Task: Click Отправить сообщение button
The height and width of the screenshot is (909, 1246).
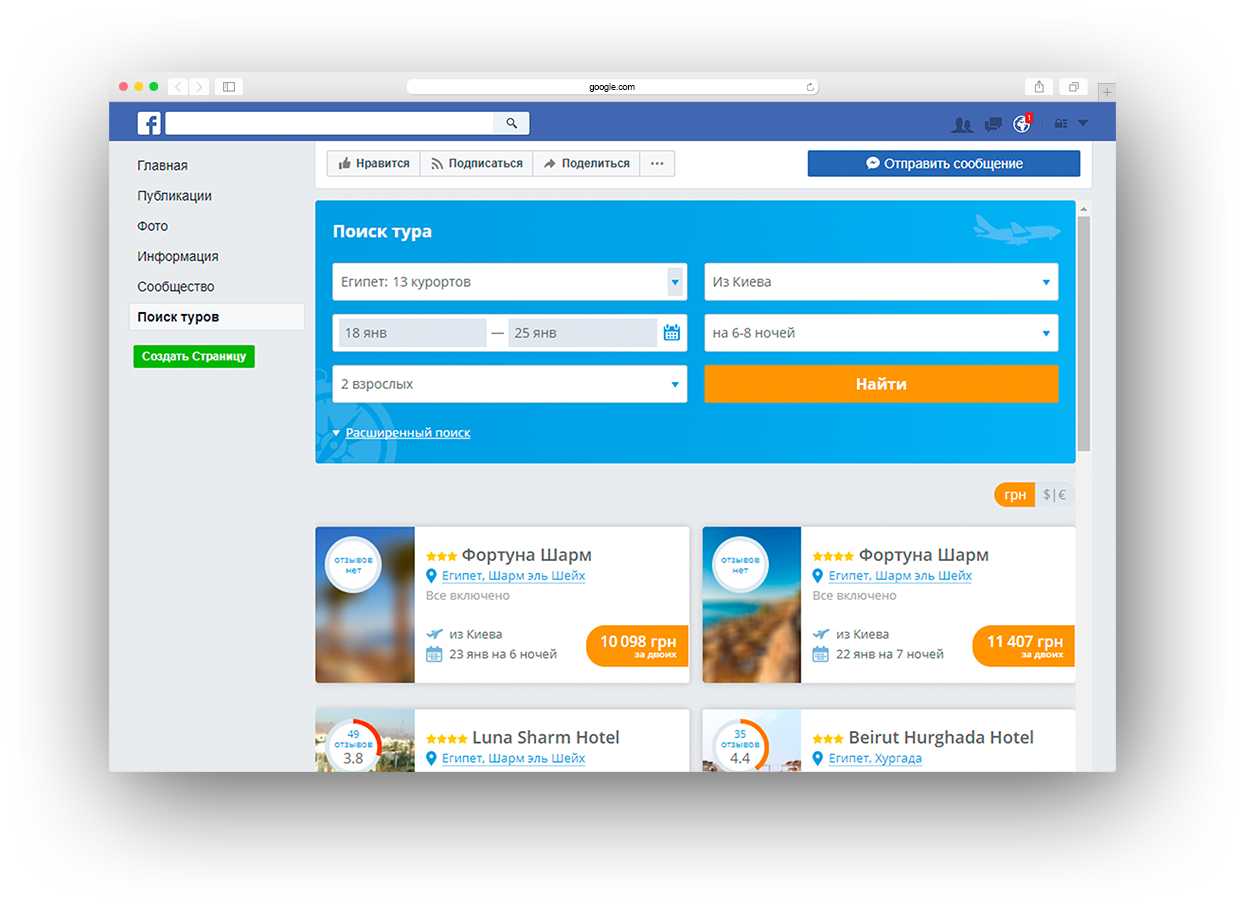Action: 943,164
